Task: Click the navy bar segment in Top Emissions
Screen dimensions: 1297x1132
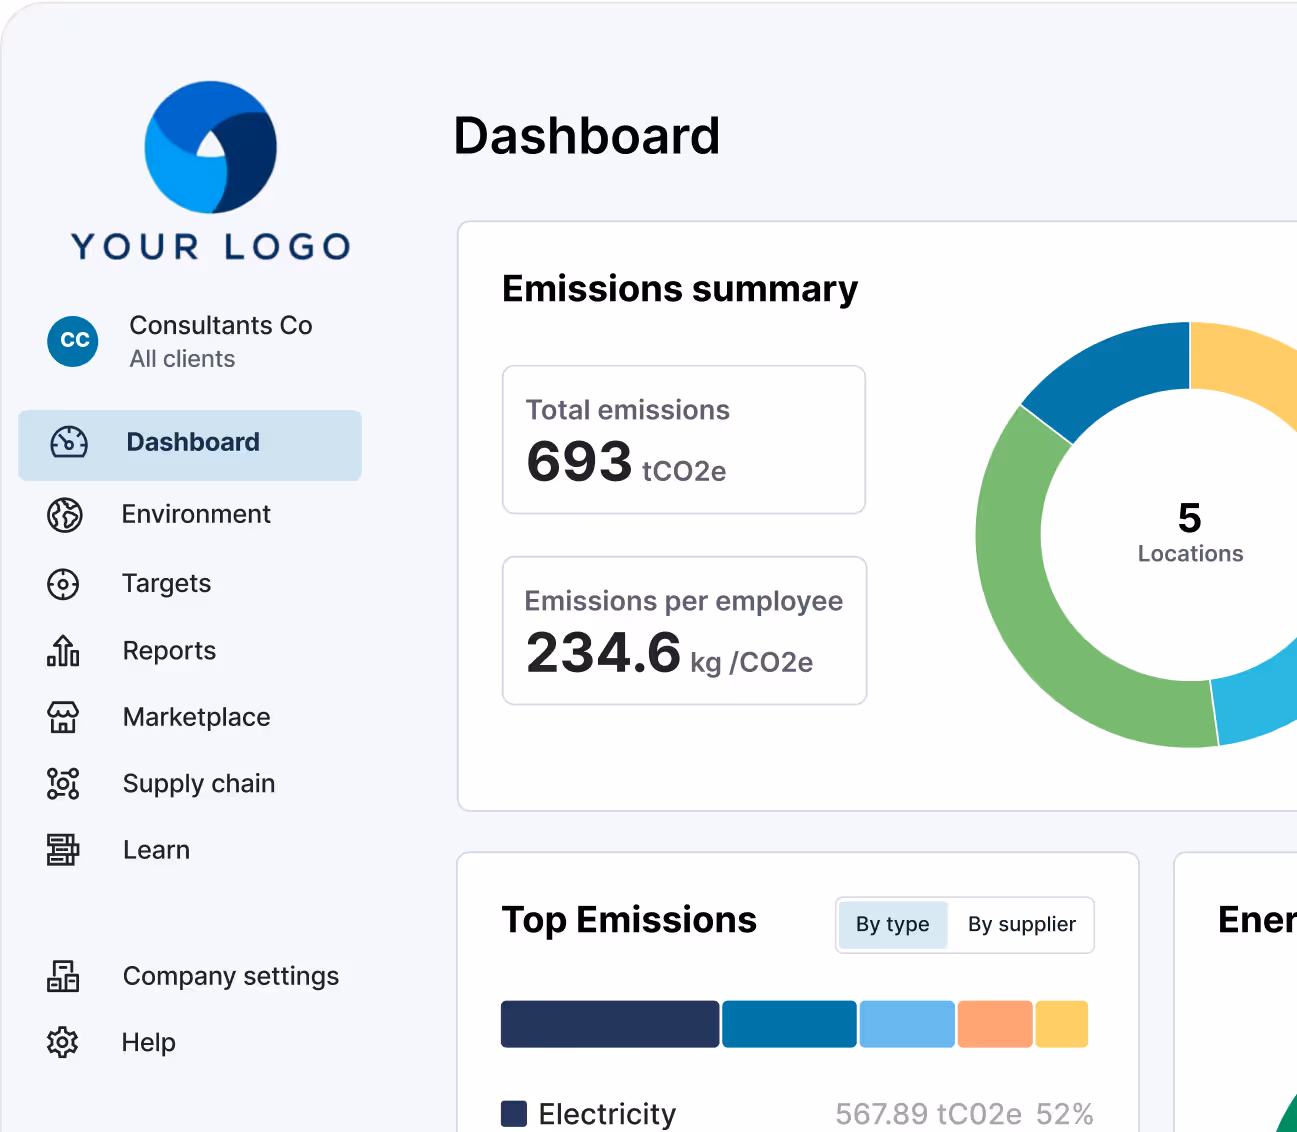Action: coord(610,1024)
